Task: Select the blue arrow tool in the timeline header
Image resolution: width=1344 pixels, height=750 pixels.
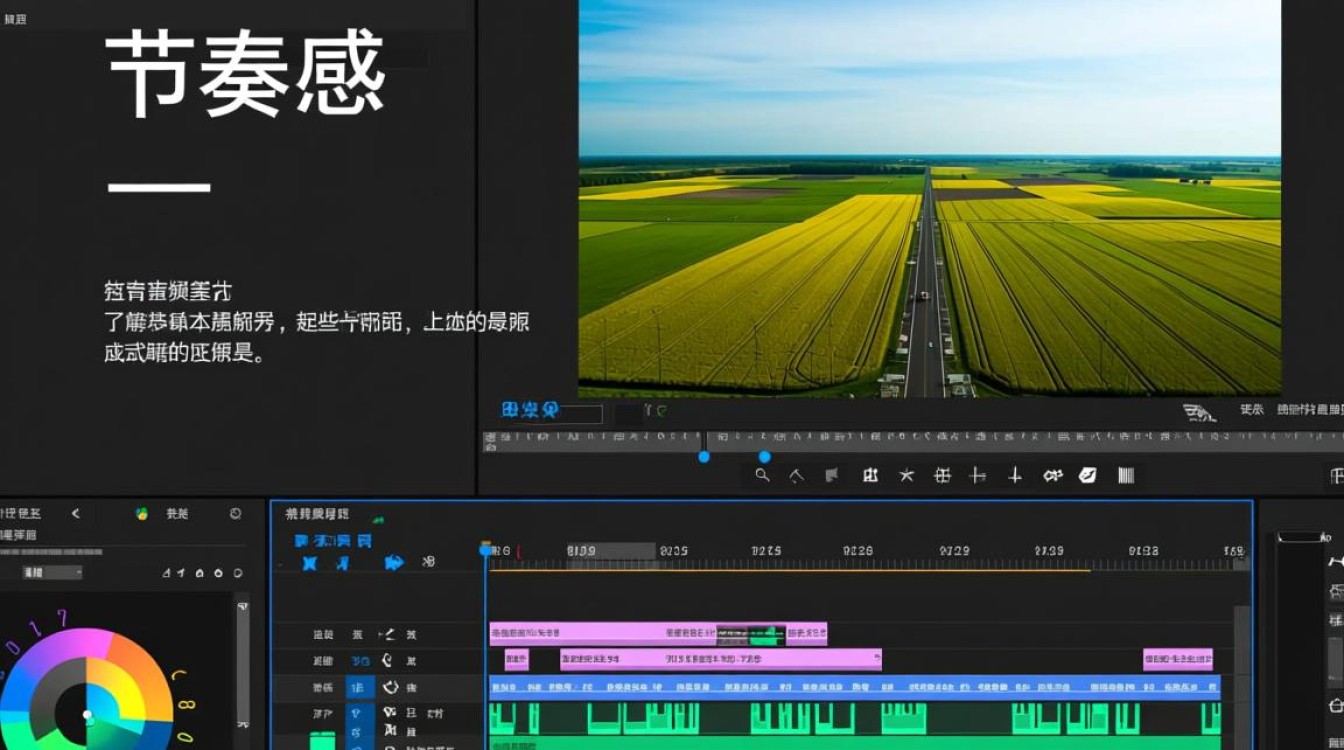Action: [x=394, y=563]
